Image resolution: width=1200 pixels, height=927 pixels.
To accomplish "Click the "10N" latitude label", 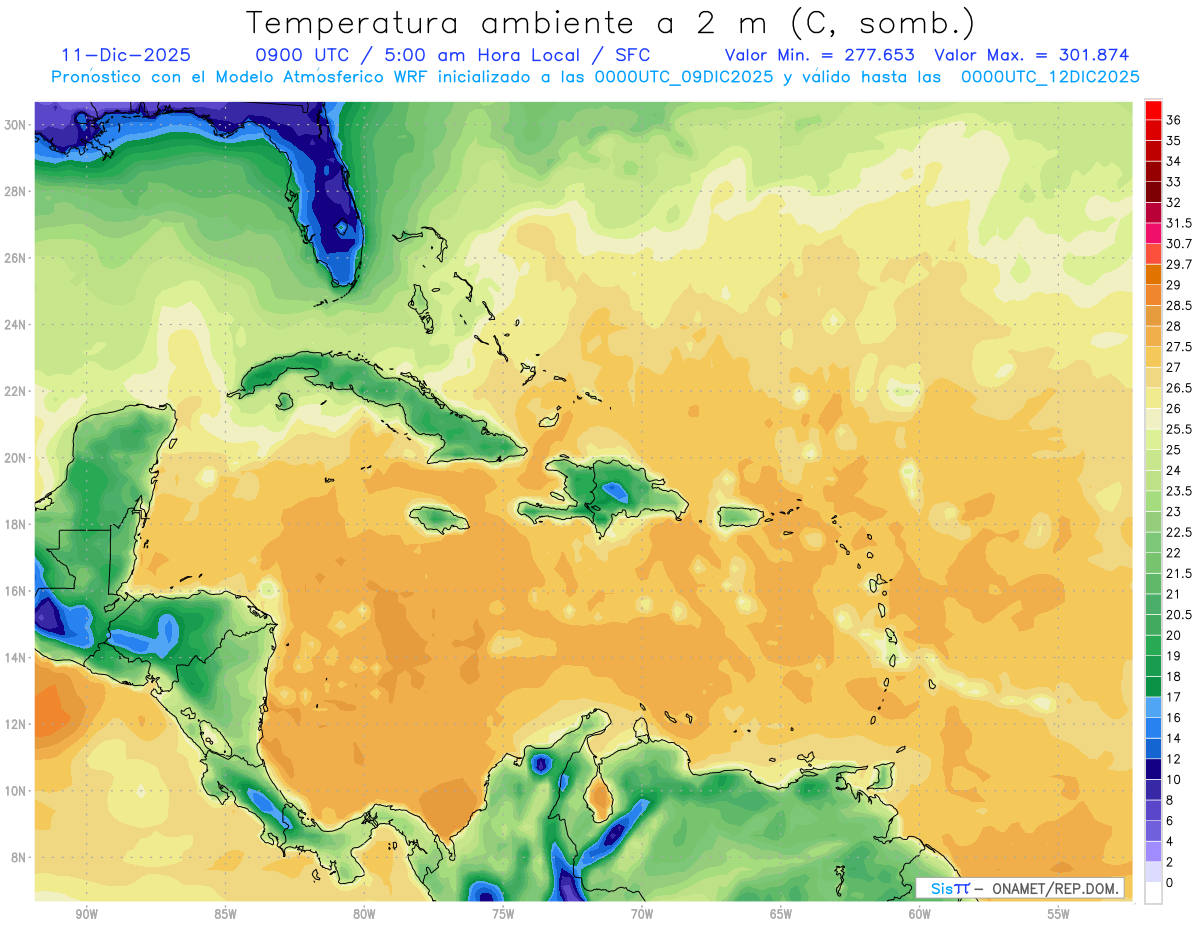I will click(15, 791).
